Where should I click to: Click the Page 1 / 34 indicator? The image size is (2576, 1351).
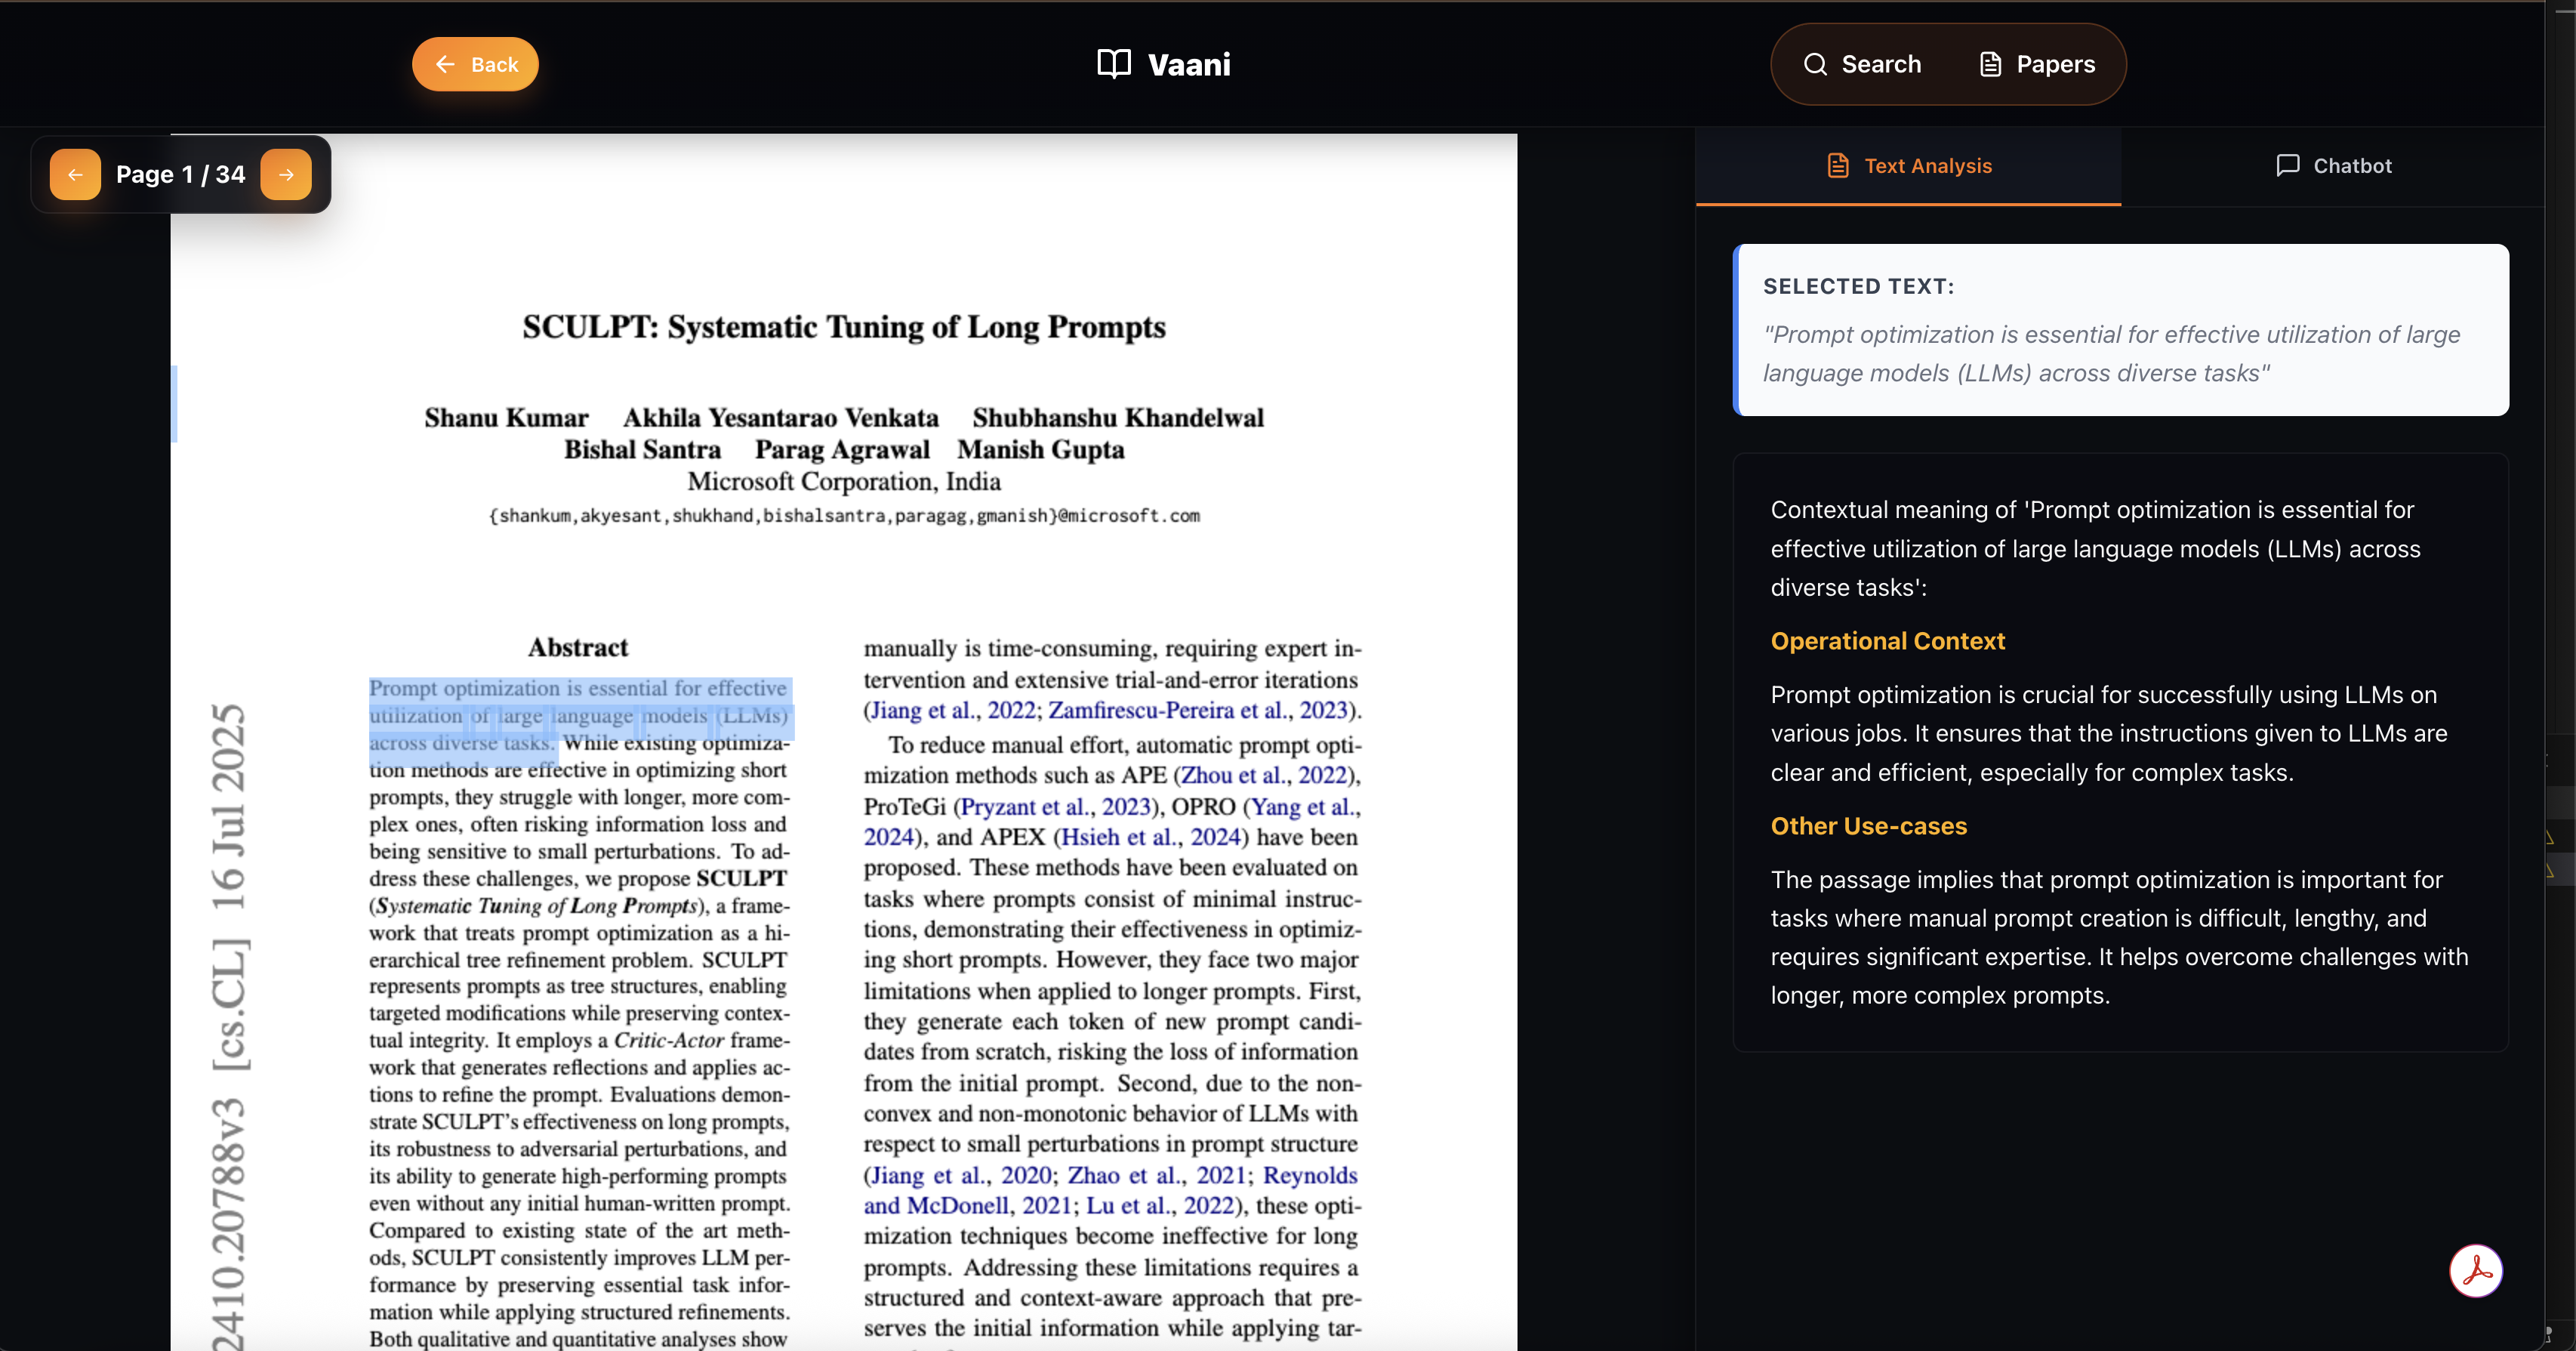point(180,174)
